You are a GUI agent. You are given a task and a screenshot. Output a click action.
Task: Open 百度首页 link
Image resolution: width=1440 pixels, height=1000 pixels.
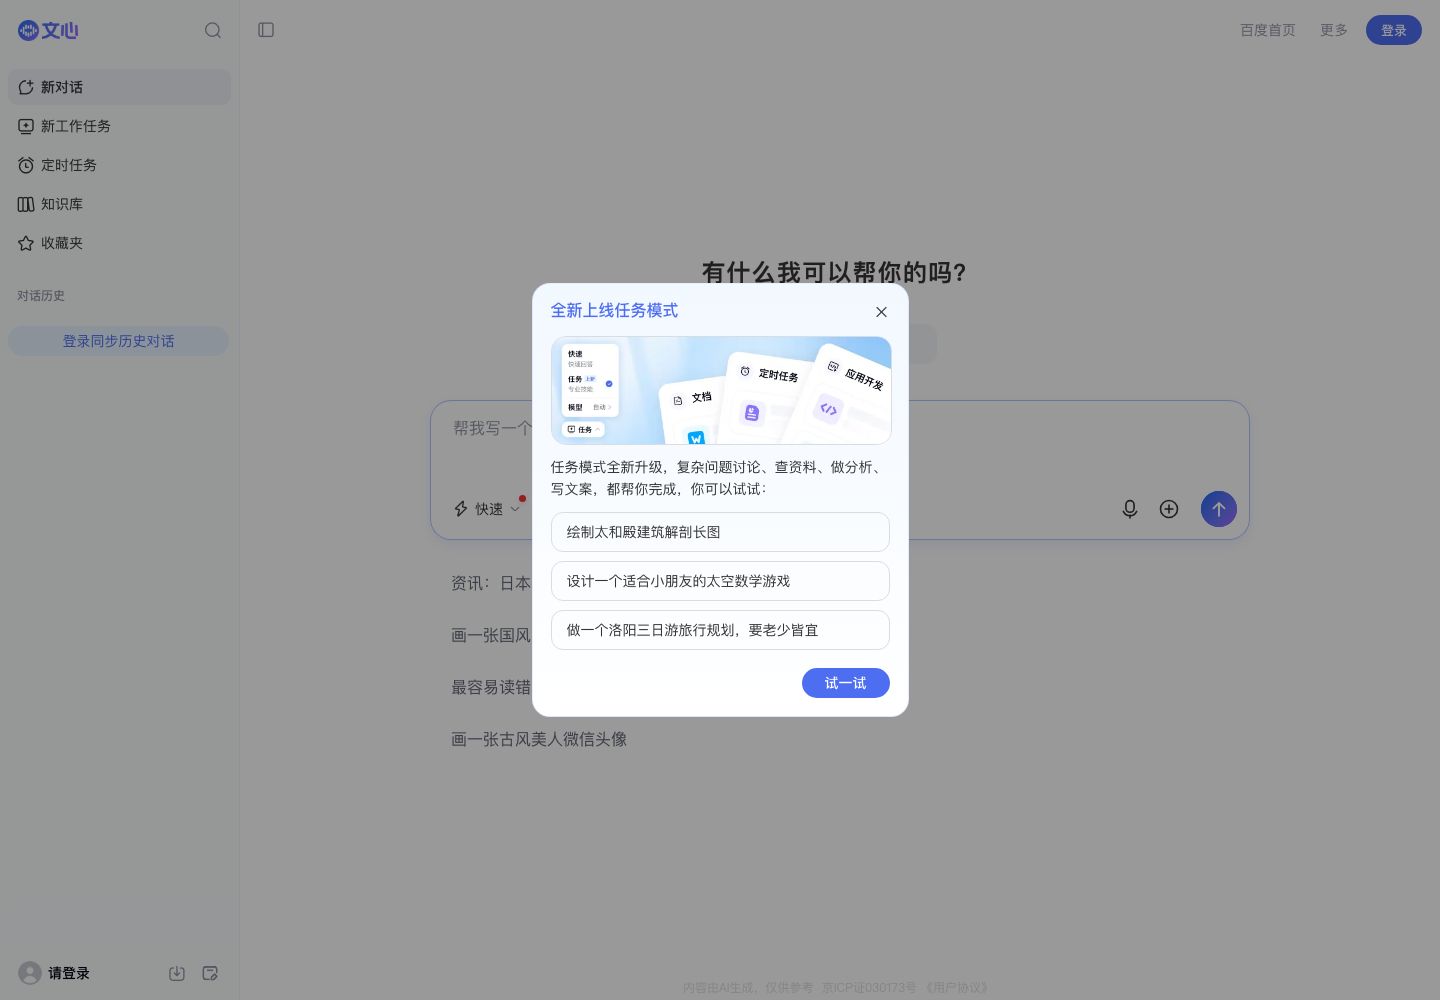point(1267,30)
